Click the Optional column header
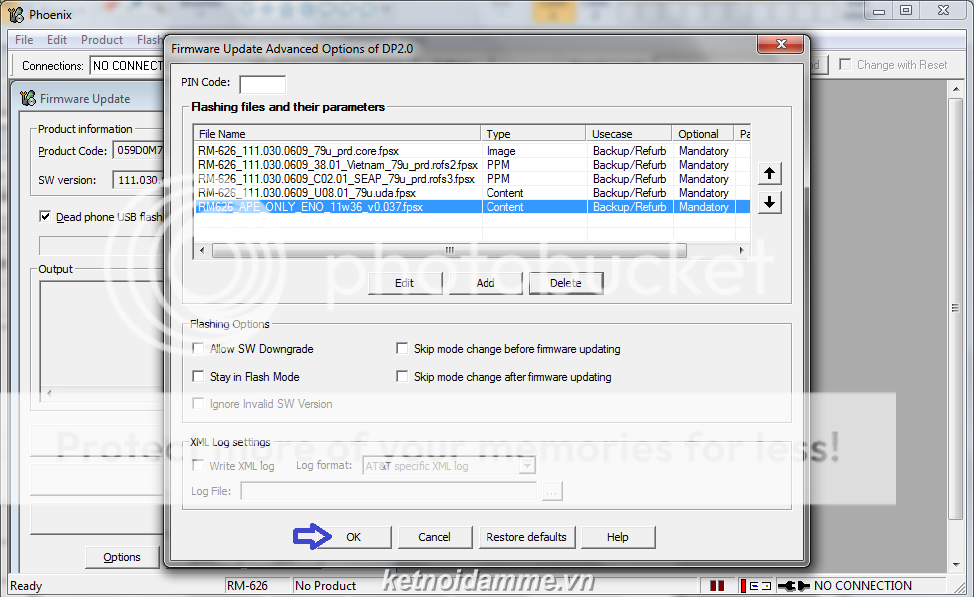This screenshot has width=974, height=597. [703, 134]
